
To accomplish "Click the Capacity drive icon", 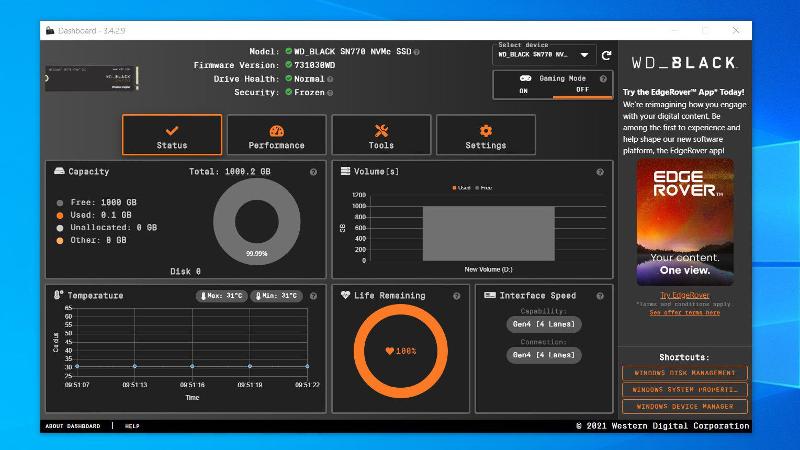I will pyautogui.click(x=59, y=171).
